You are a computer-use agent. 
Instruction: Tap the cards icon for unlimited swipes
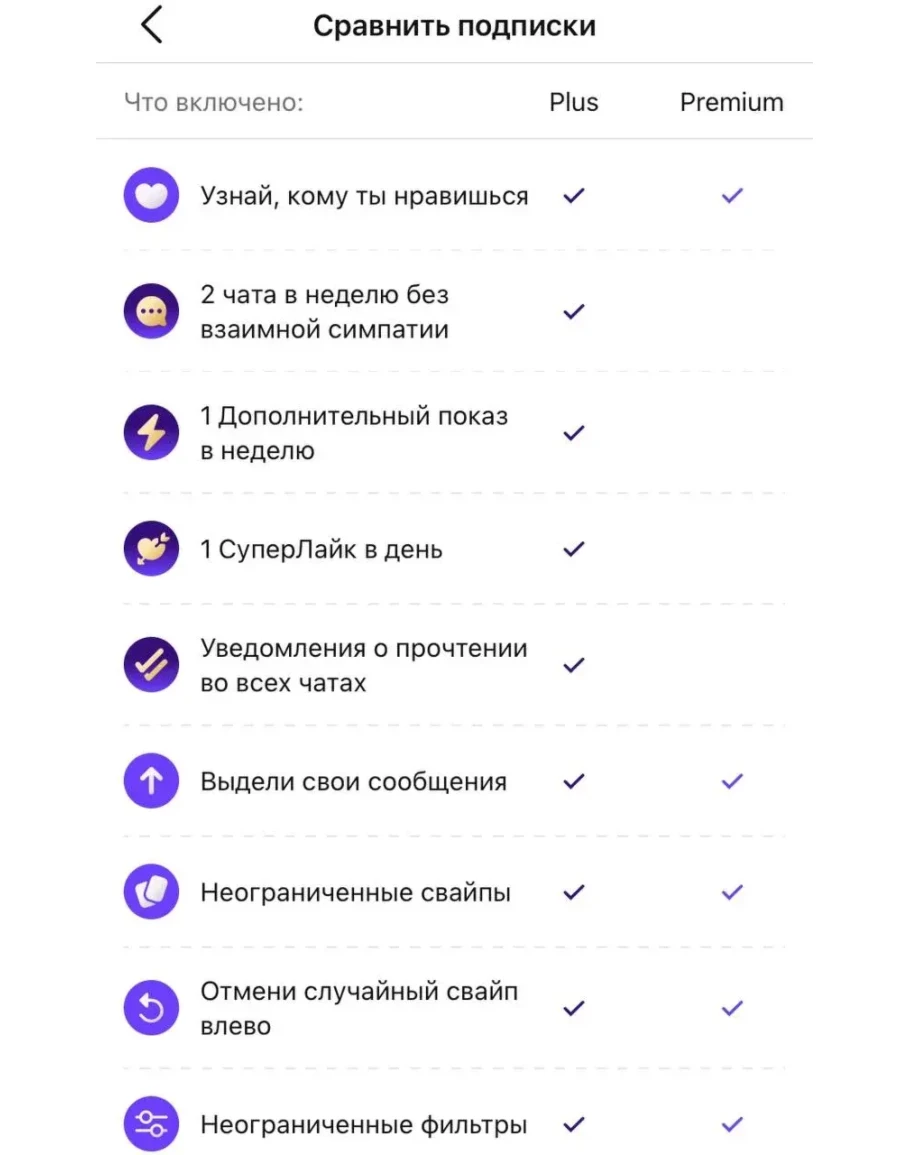pyautogui.click(x=151, y=892)
